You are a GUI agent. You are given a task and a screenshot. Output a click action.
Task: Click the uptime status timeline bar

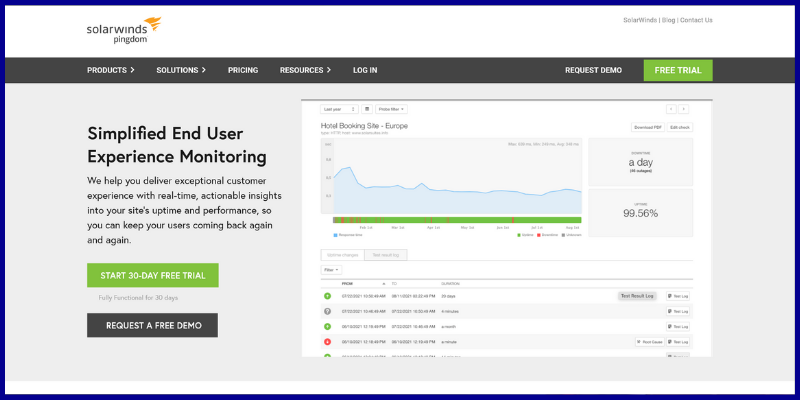(x=457, y=220)
